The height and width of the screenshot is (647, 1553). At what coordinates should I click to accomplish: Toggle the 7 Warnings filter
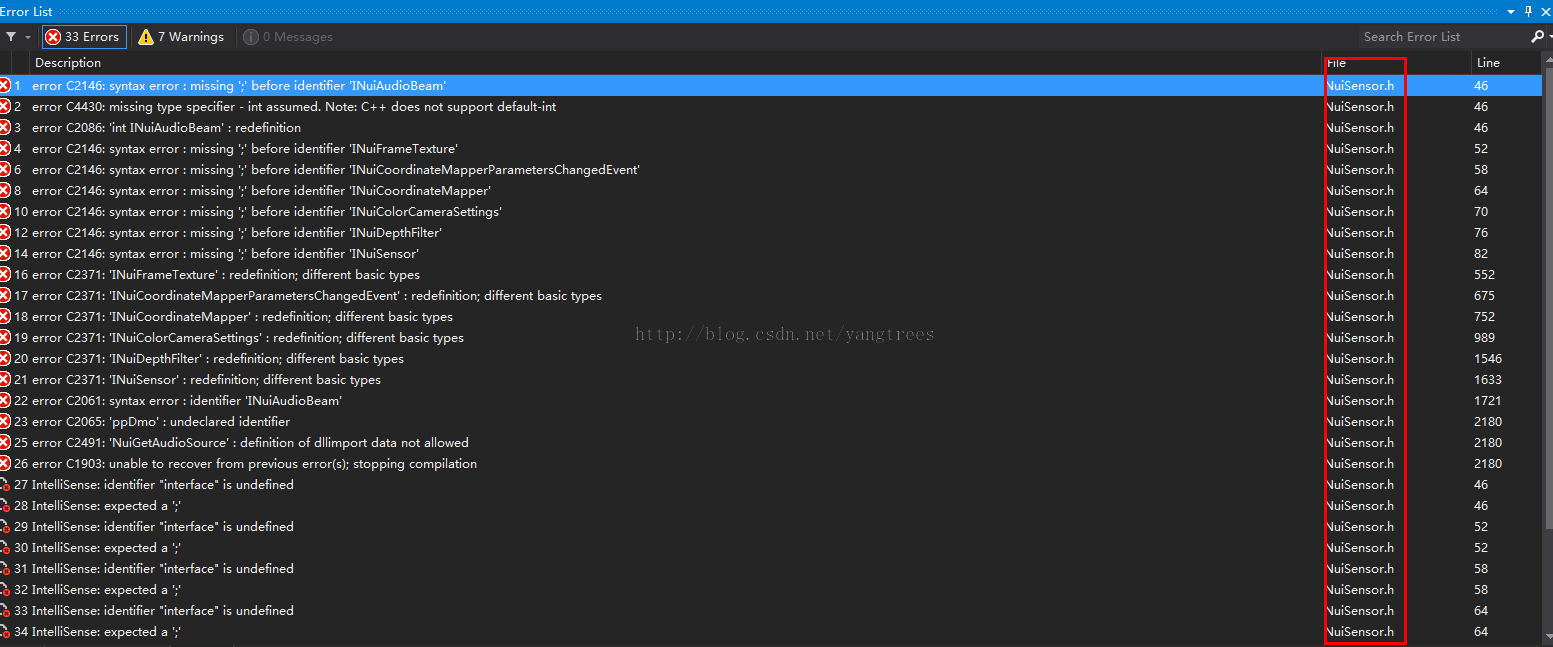(181, 37)
